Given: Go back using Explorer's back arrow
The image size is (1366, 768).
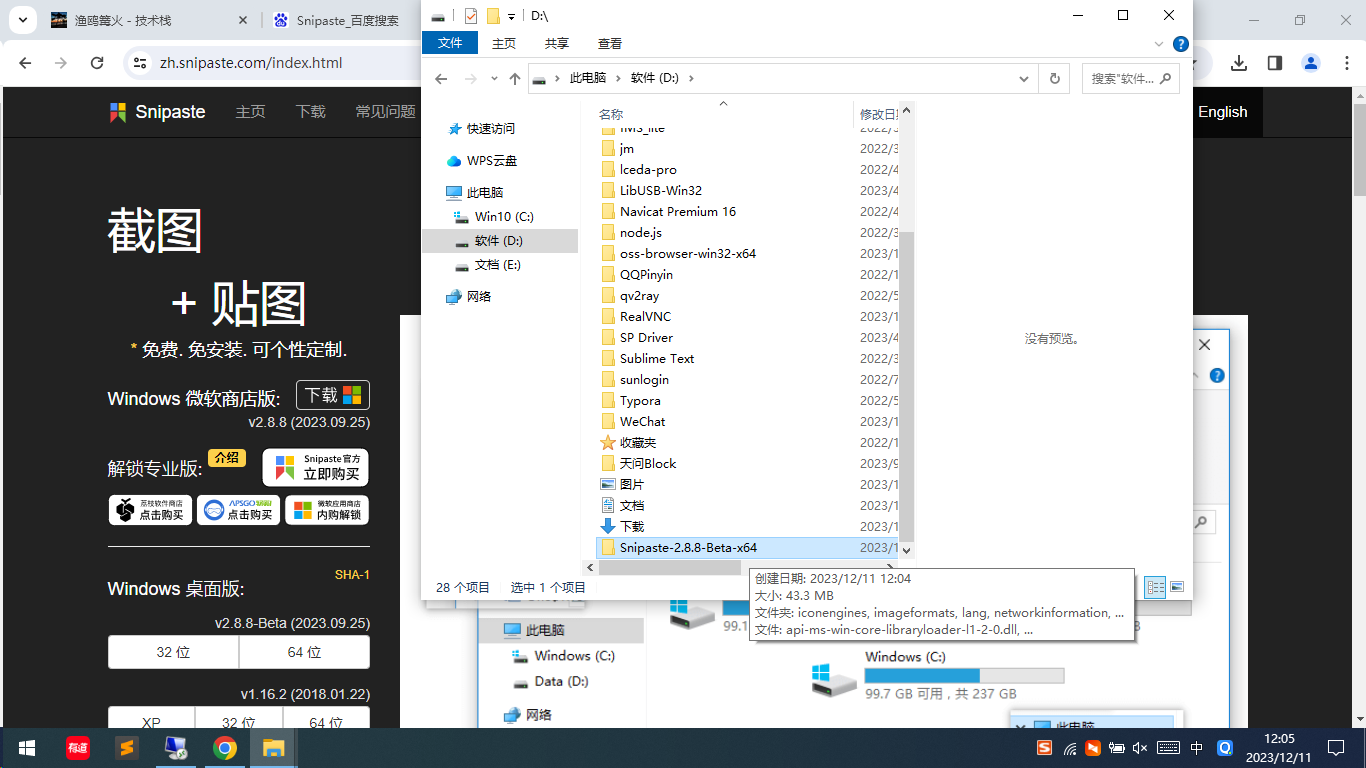Looking at the screenshot, I should coord(441,78).
